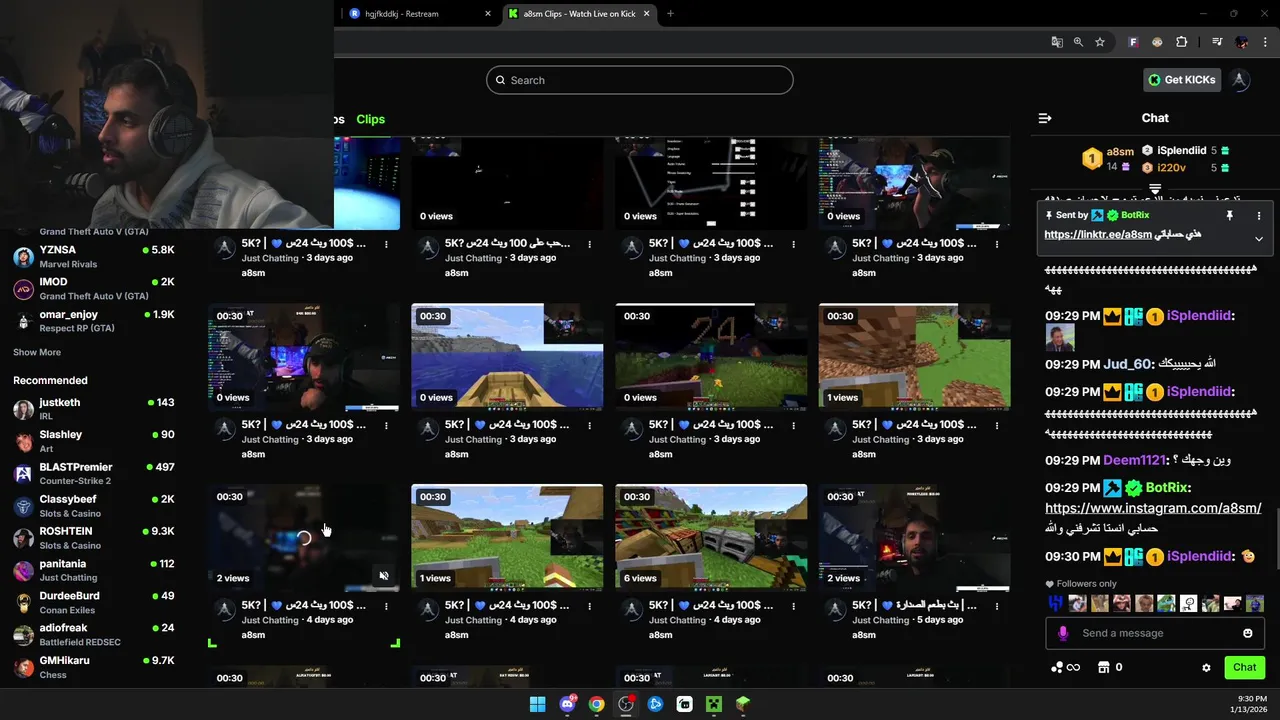Open recommended channel ROSHTEIN

click(94, 538)
